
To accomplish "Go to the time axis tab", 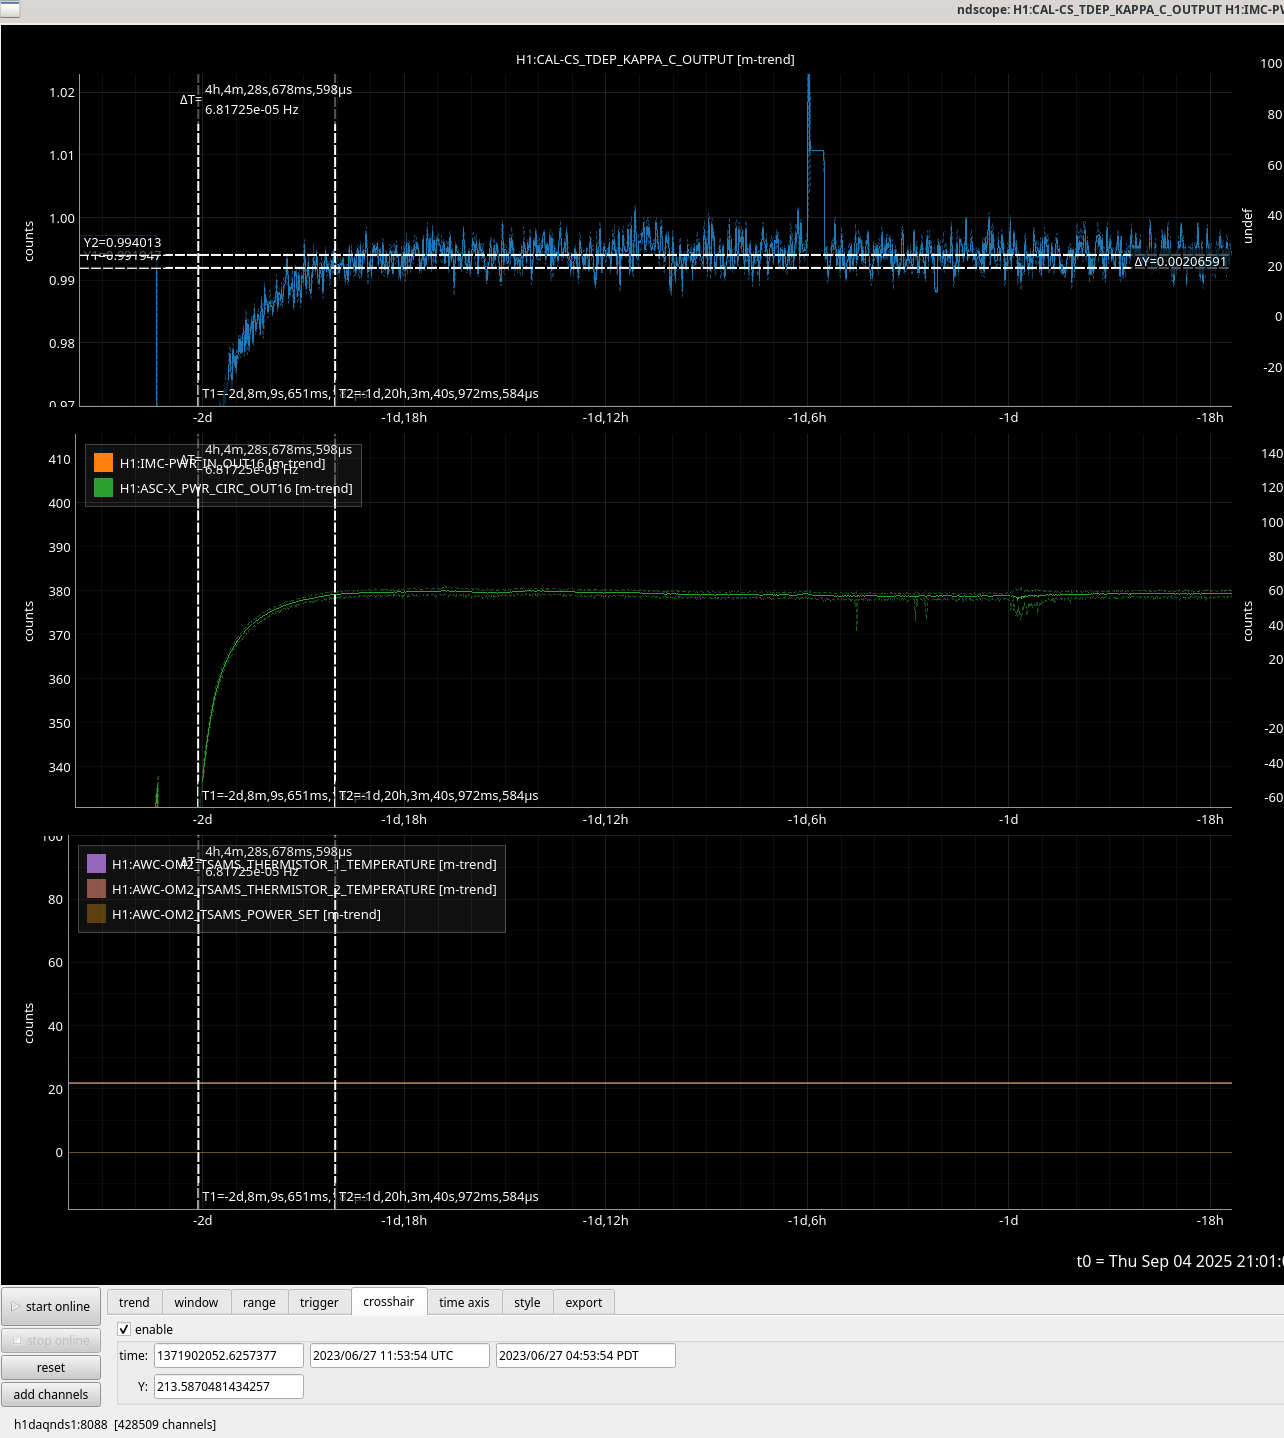I will pyautogui.click(x=464, y=1302).
